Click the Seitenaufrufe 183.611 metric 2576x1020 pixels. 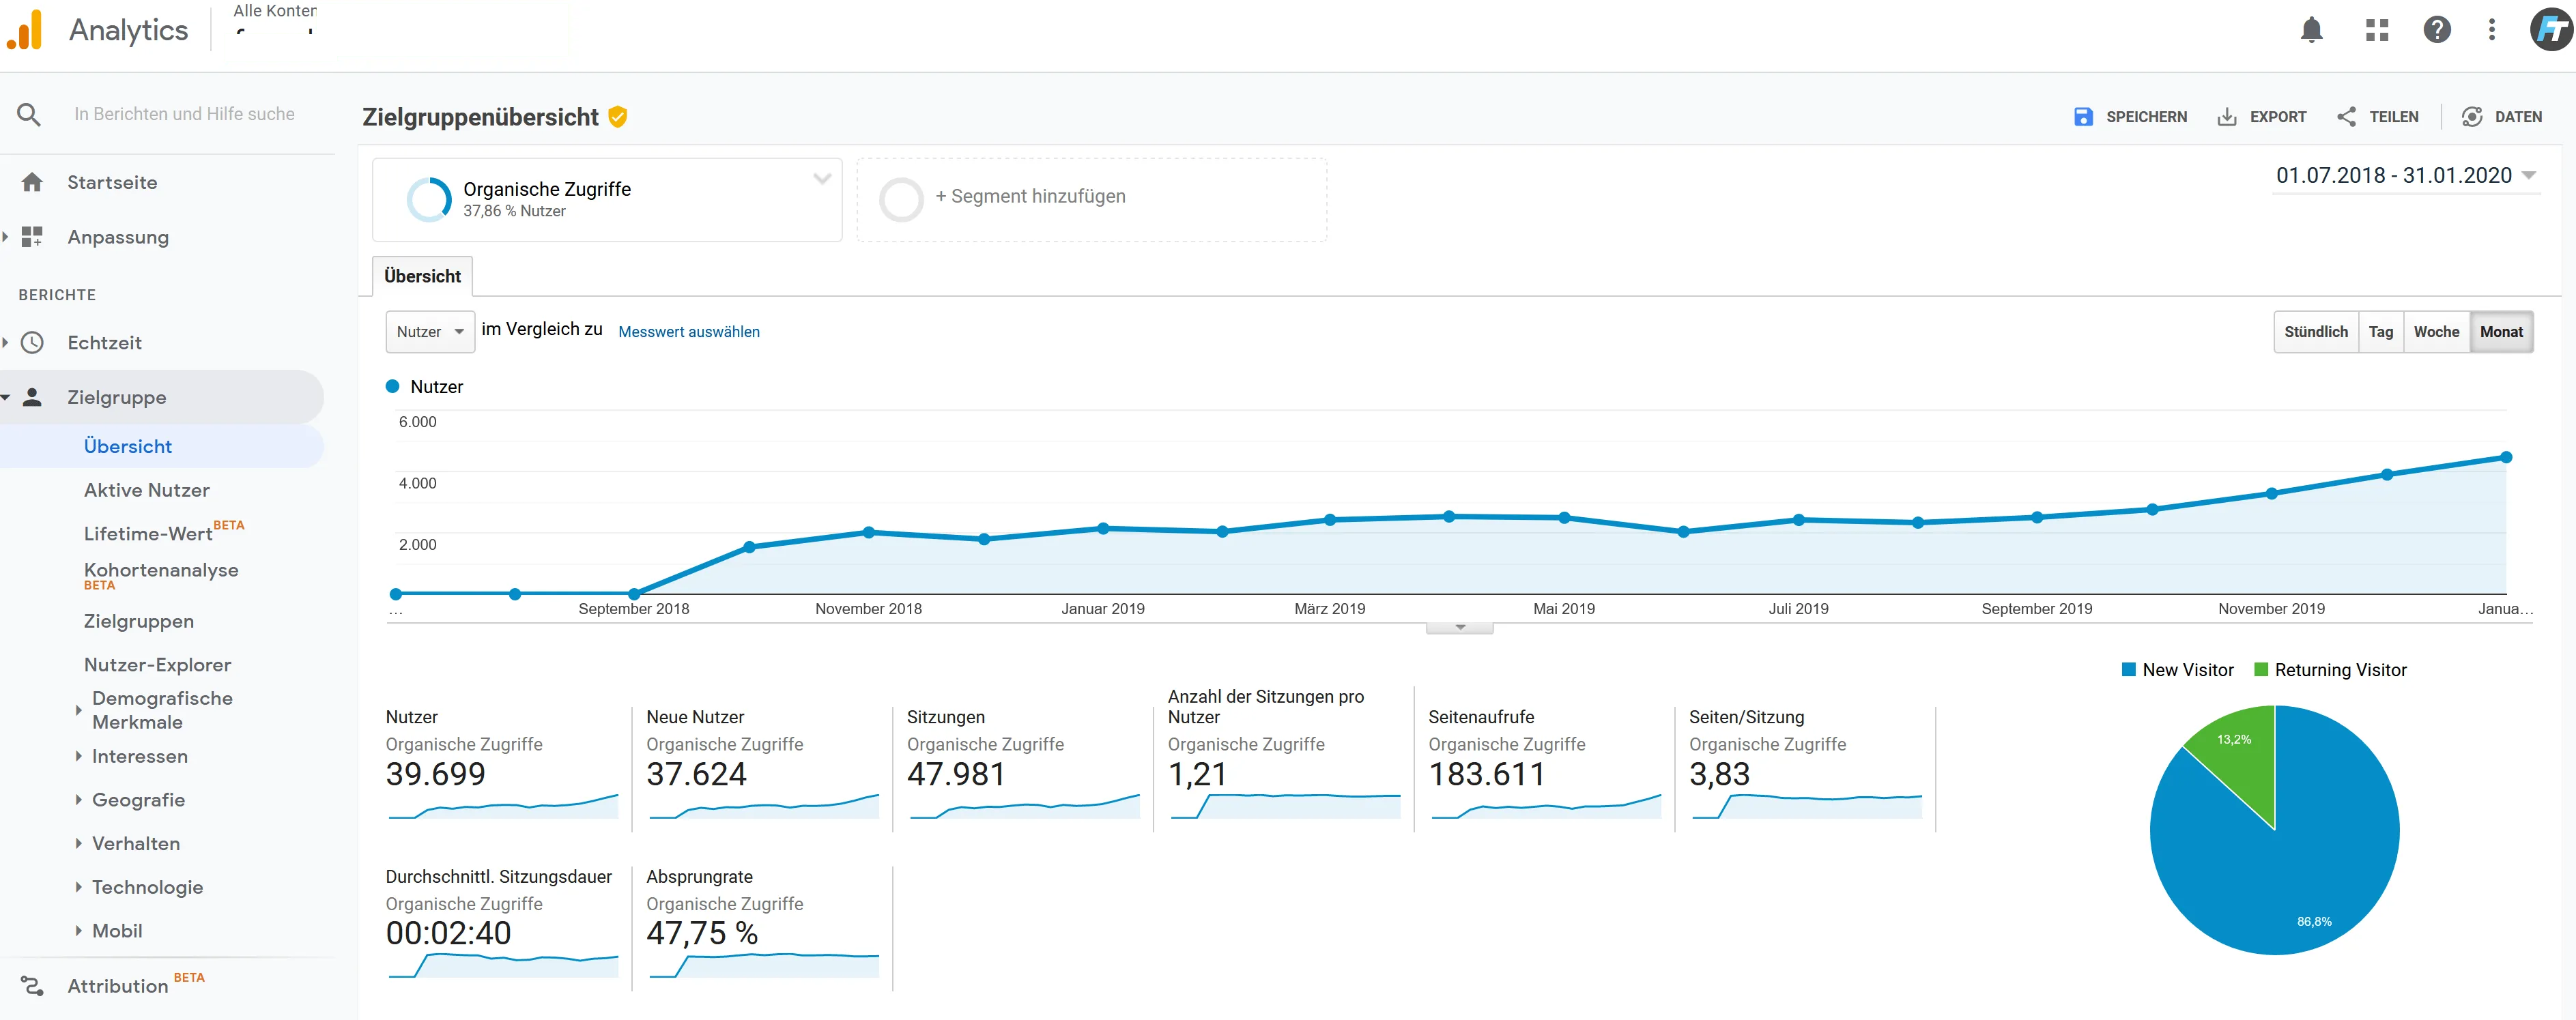click(1545, 765)
